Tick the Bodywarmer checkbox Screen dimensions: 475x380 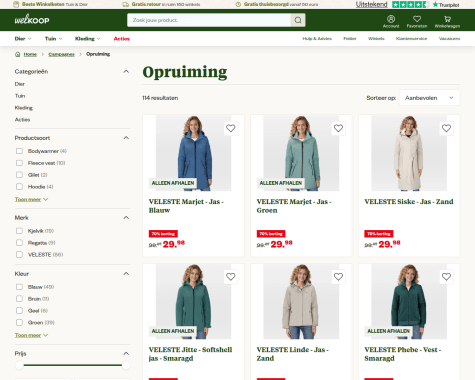pos(19,151)
